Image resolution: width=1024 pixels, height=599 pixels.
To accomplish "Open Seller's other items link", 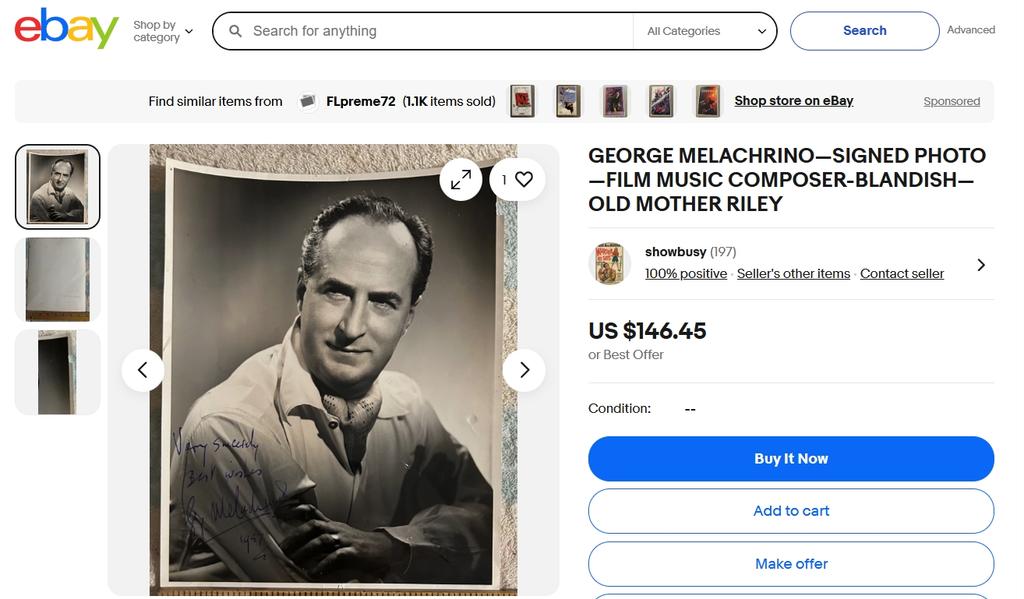I will tap(793, 274).
